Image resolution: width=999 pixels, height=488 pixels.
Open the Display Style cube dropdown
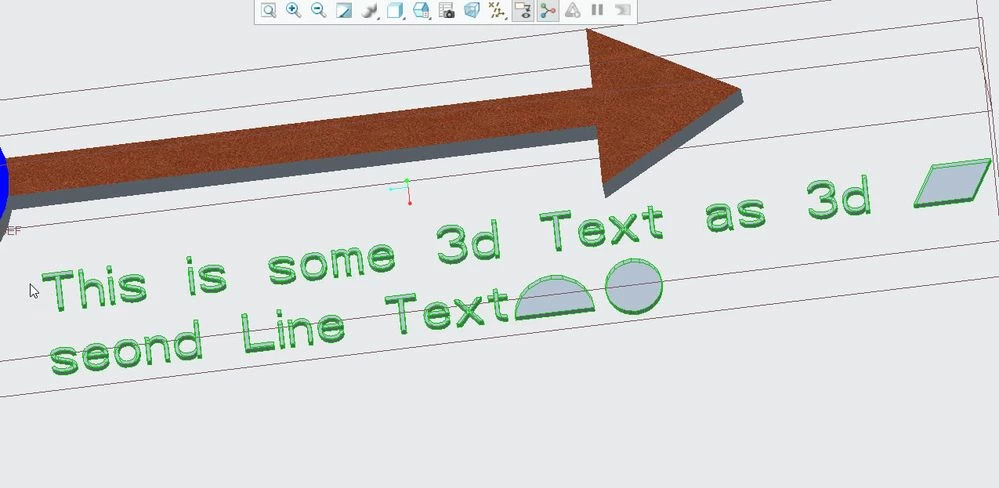coord(395,10)
